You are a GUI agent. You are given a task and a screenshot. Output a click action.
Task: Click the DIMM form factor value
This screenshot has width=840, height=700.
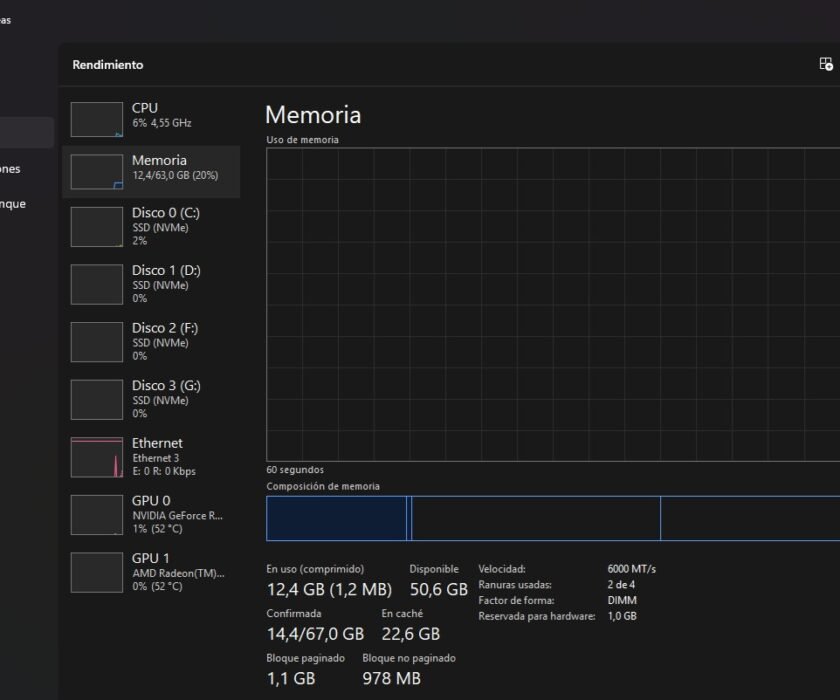pyautogui.click(x=622, y=600)
